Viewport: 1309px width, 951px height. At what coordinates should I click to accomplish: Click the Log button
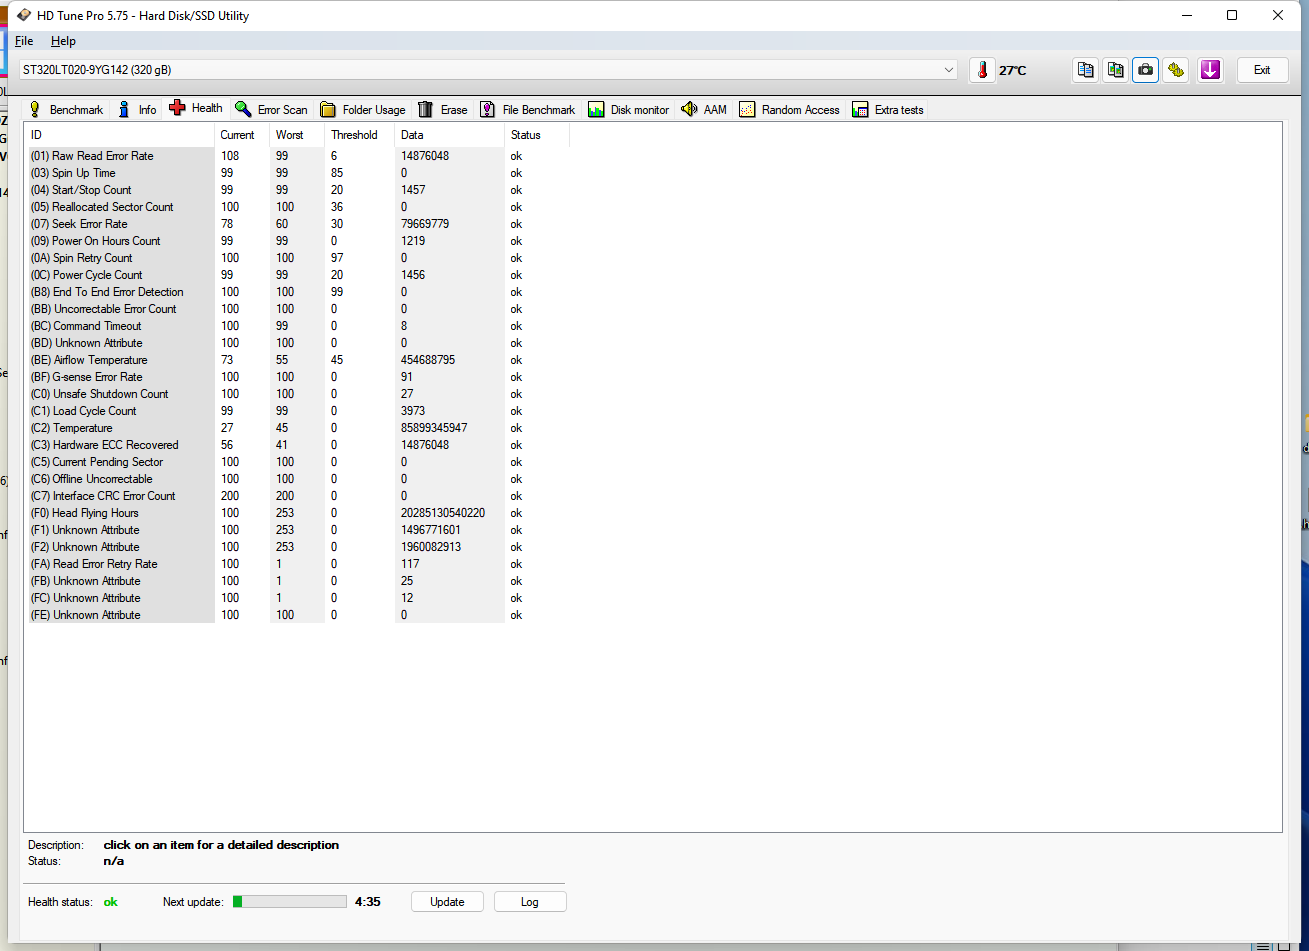529,902
